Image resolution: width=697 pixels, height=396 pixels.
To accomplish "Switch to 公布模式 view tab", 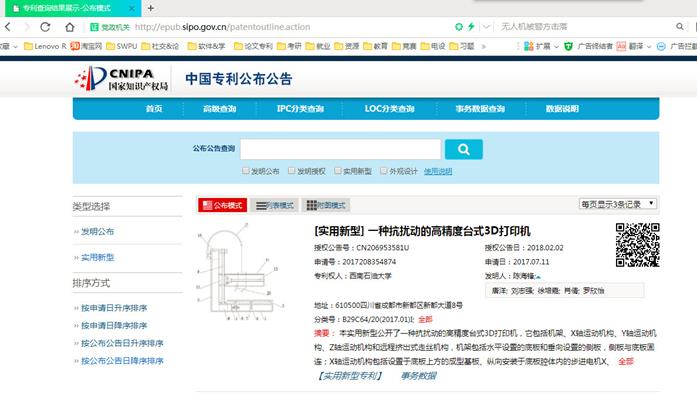I will (222, 205).
